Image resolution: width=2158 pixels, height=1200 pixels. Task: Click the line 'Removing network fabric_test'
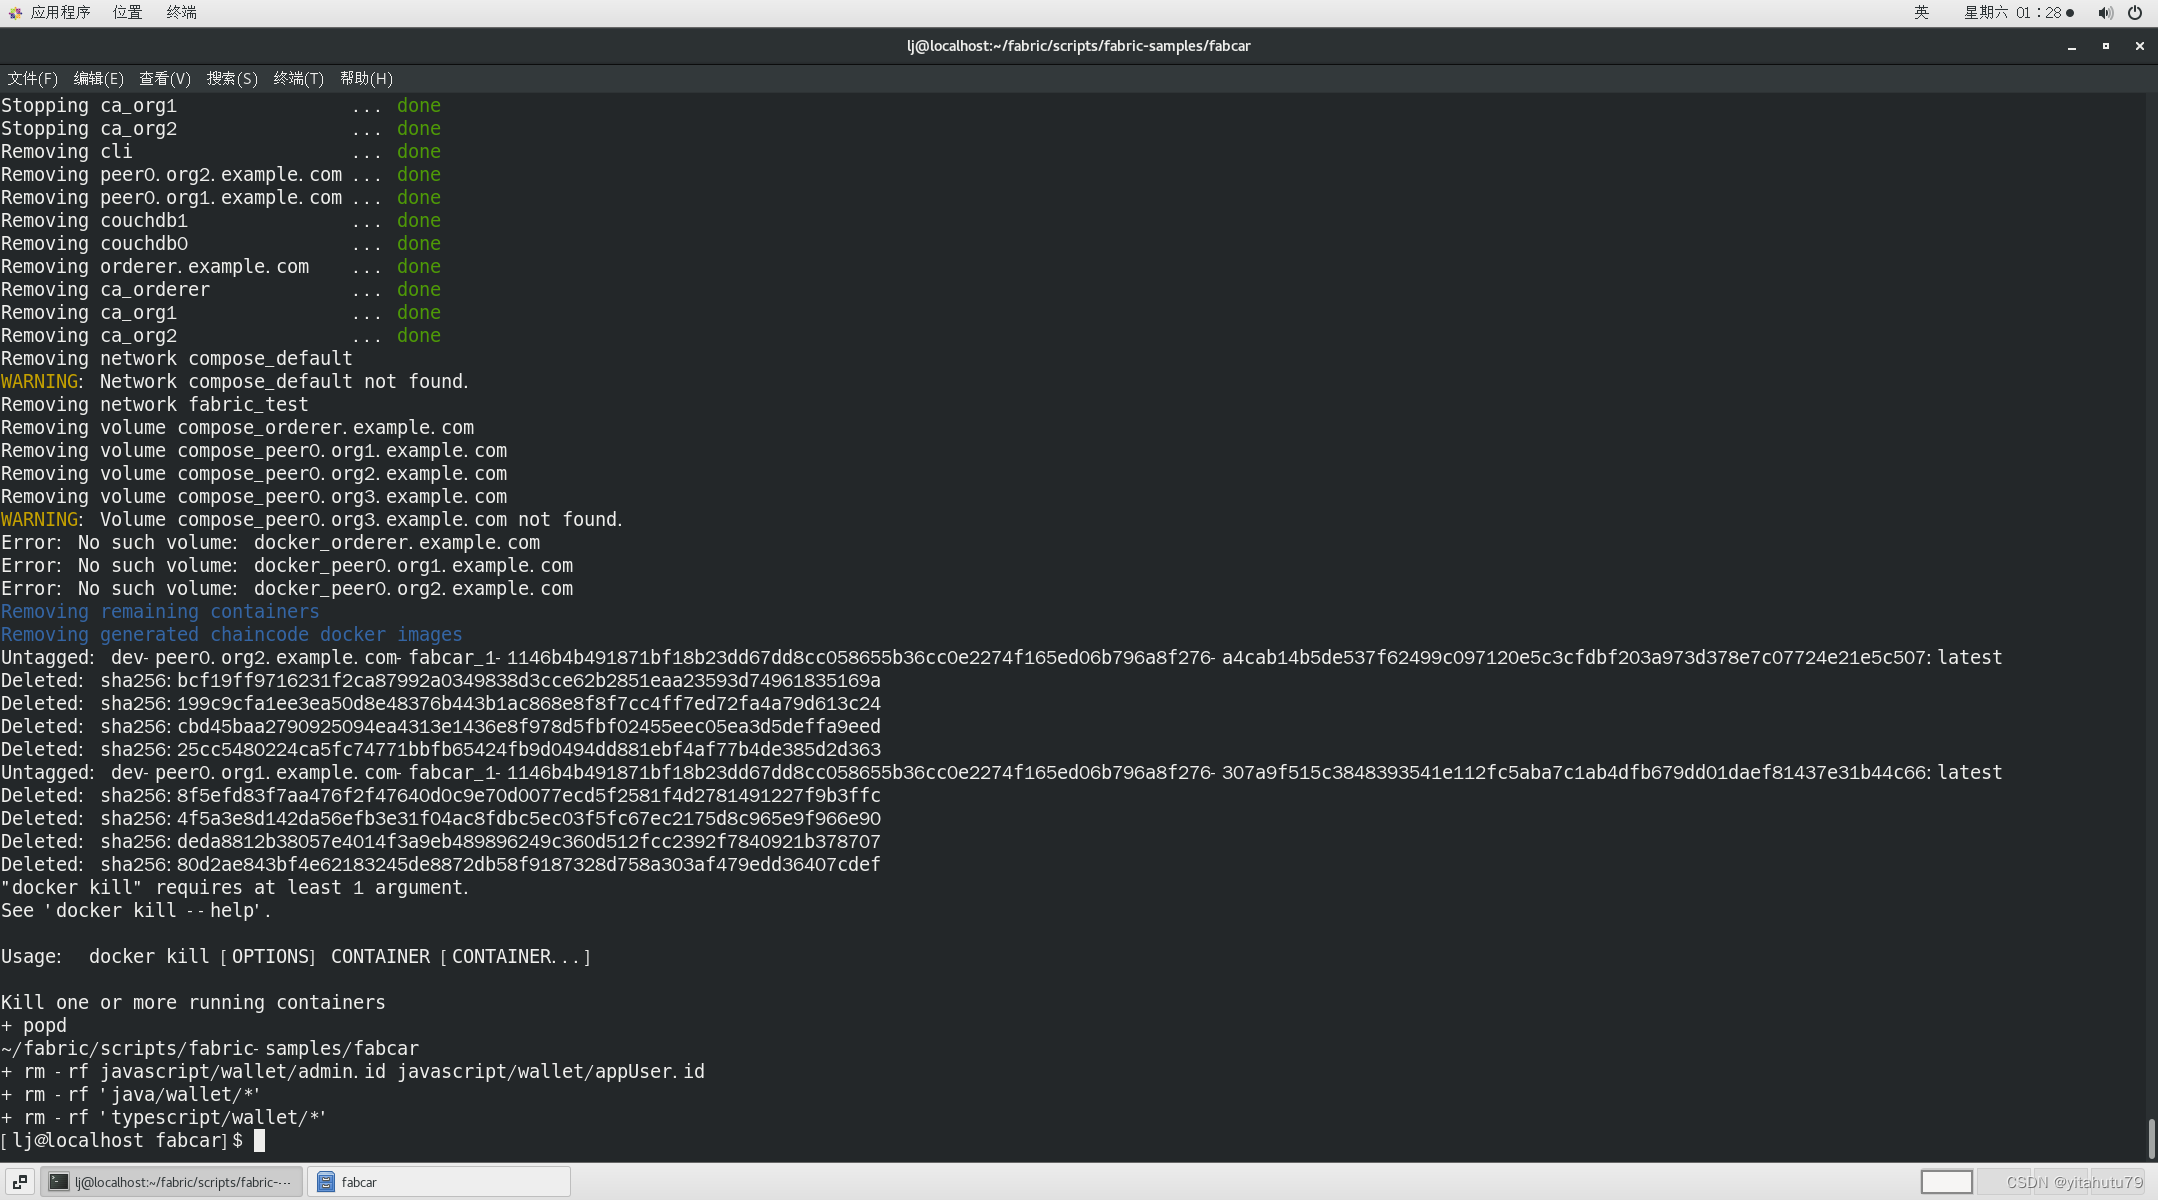tap(154, 404)
